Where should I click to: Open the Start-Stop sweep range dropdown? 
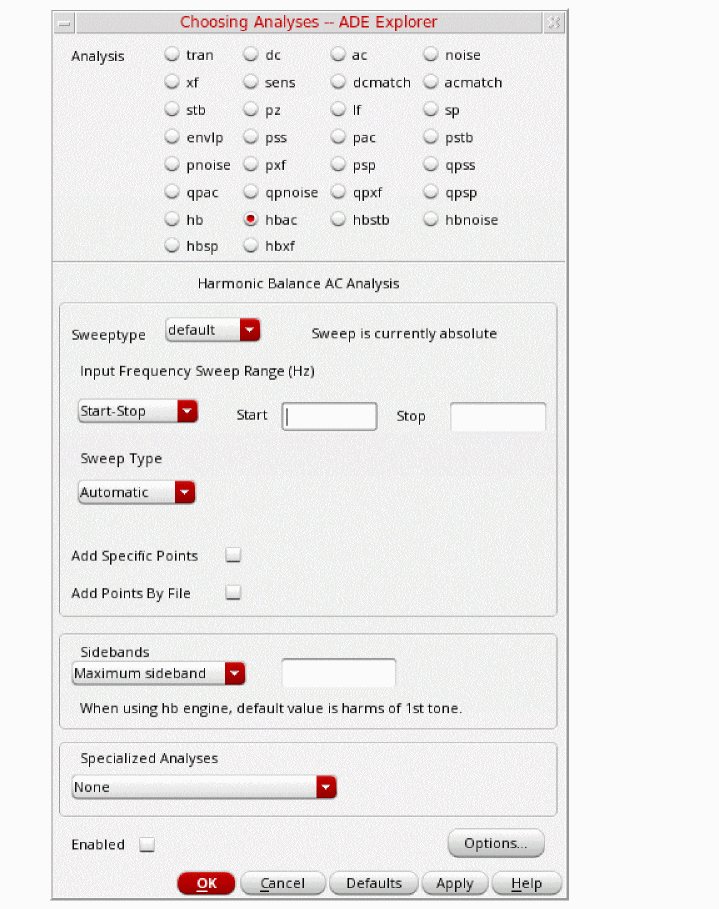pos(138,411)
